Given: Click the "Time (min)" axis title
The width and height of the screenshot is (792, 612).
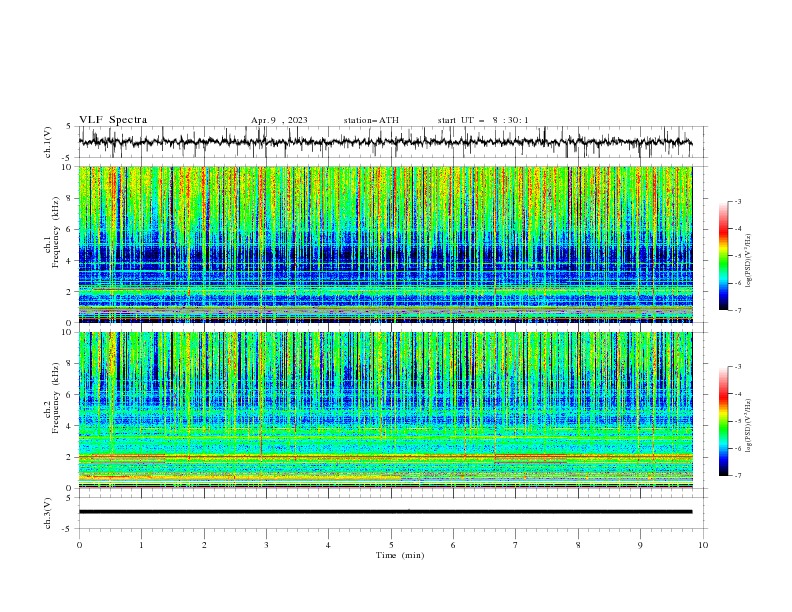Looking at the screenshot, I should [x=400, y=555].
